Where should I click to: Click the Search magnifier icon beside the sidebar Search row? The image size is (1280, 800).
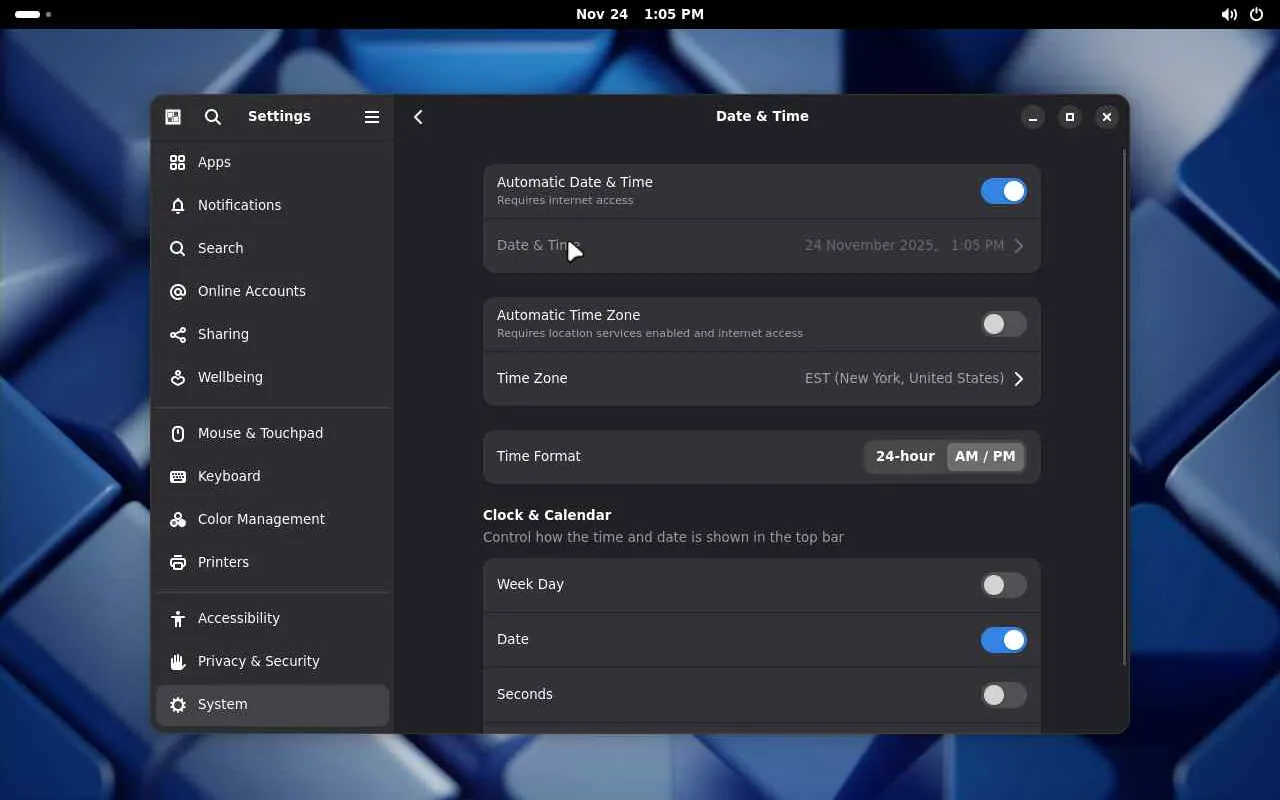pyautogui.click(x=178, y=248)
